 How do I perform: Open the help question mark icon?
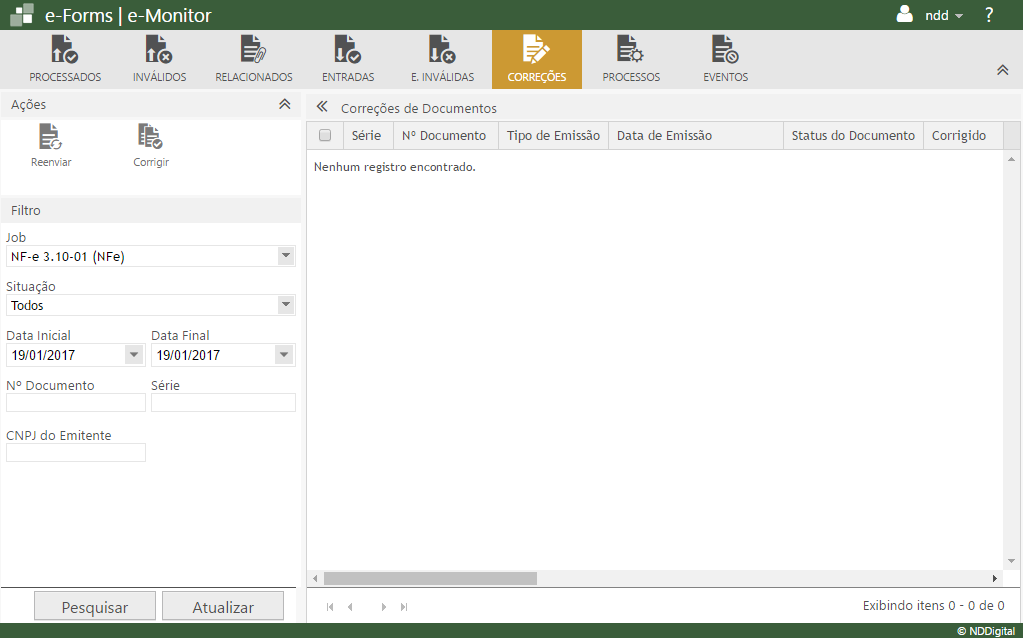(988, 15)
